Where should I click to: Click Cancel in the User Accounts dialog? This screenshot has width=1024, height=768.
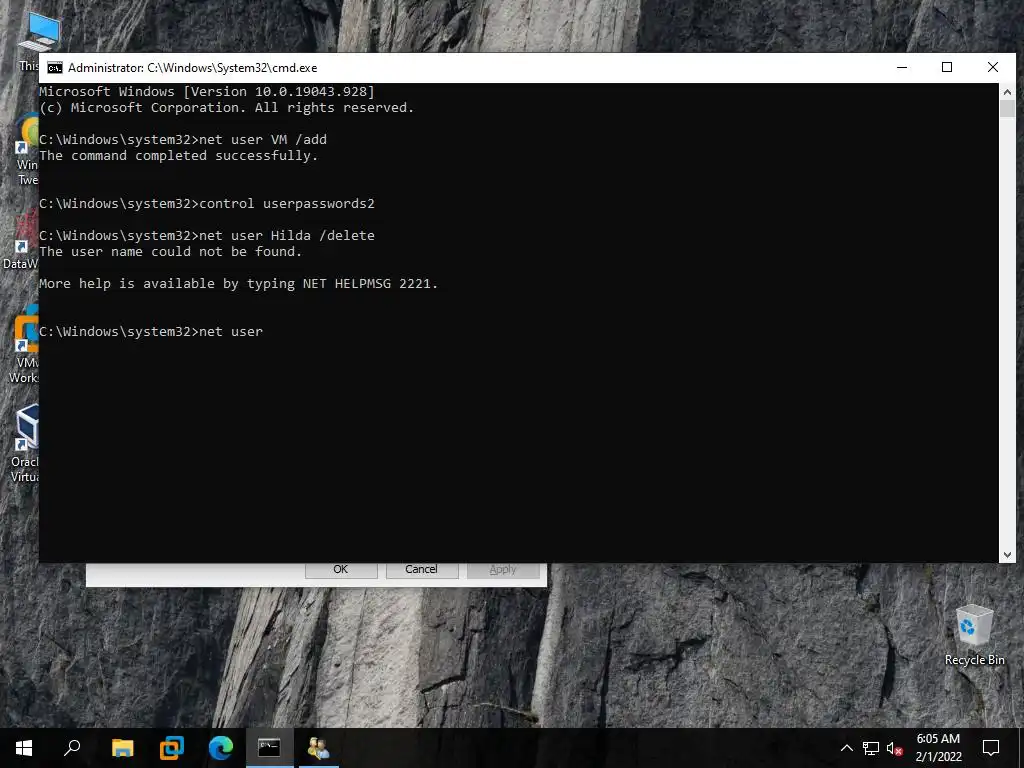[x=421, y=569]
